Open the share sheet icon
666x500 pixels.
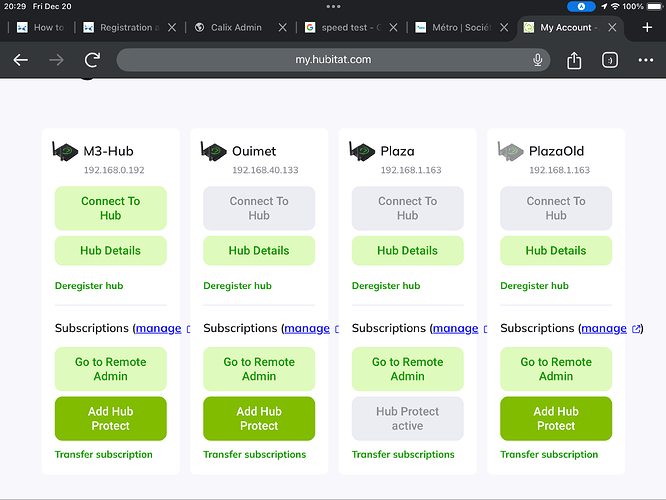574,60
